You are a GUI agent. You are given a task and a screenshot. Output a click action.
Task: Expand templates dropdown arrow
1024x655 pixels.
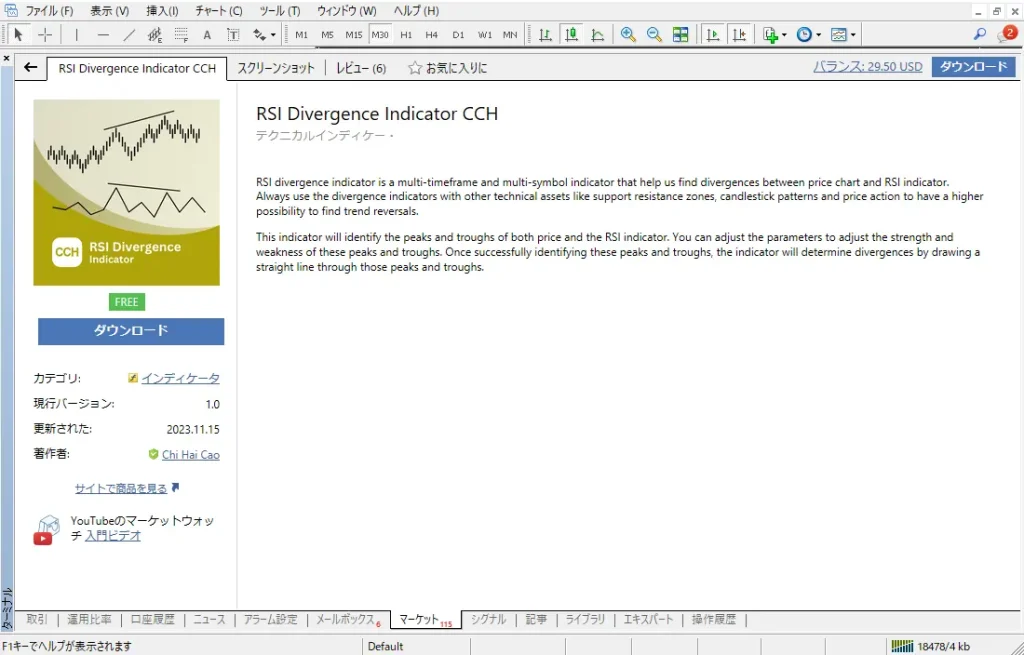[x=853, y=35]
